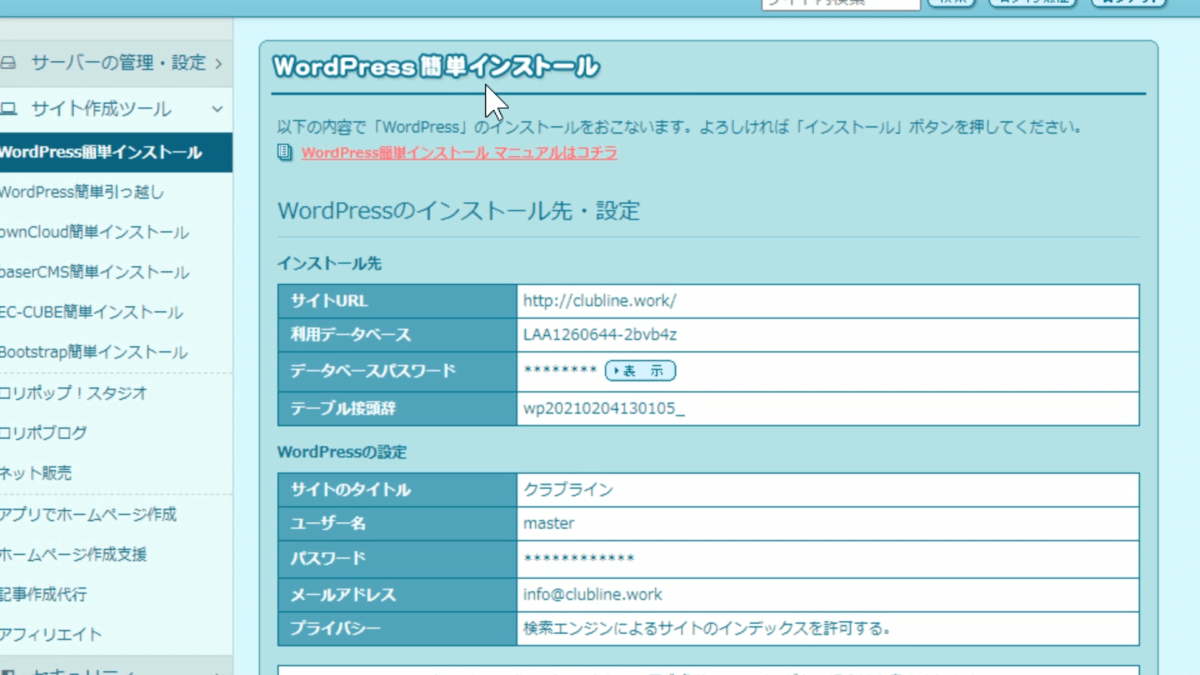Select アプリでホームページ作成
Screen dimensions: 1200x675
pos(88,514)
